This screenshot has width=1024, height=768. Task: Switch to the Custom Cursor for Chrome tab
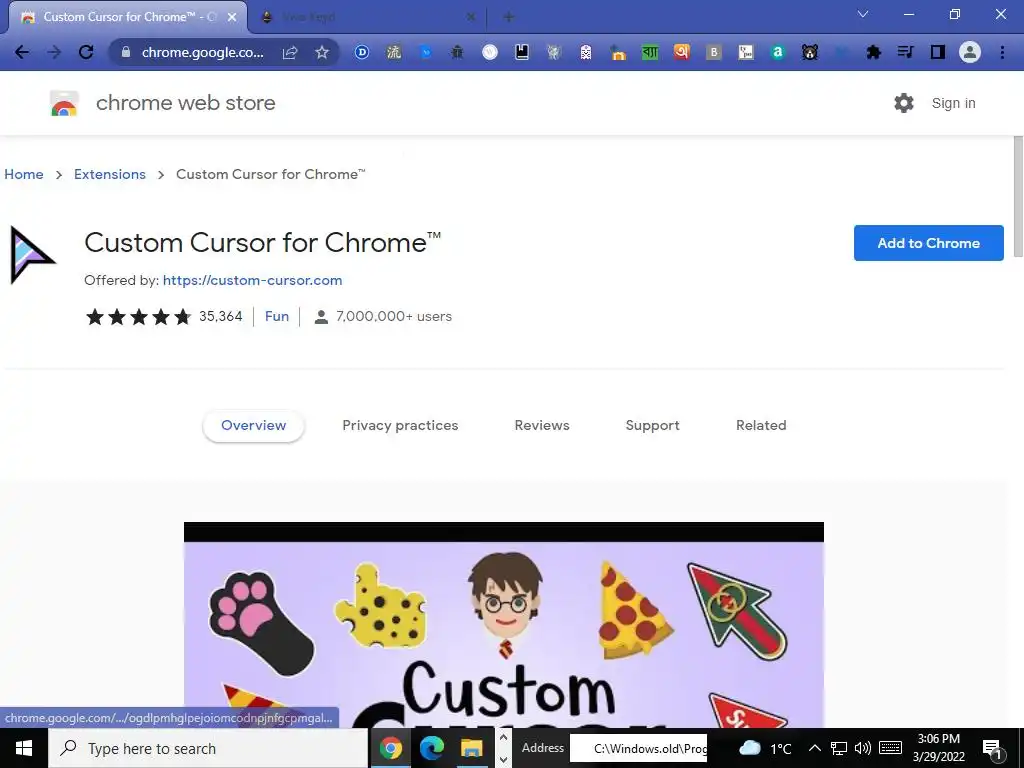(128, 17)
